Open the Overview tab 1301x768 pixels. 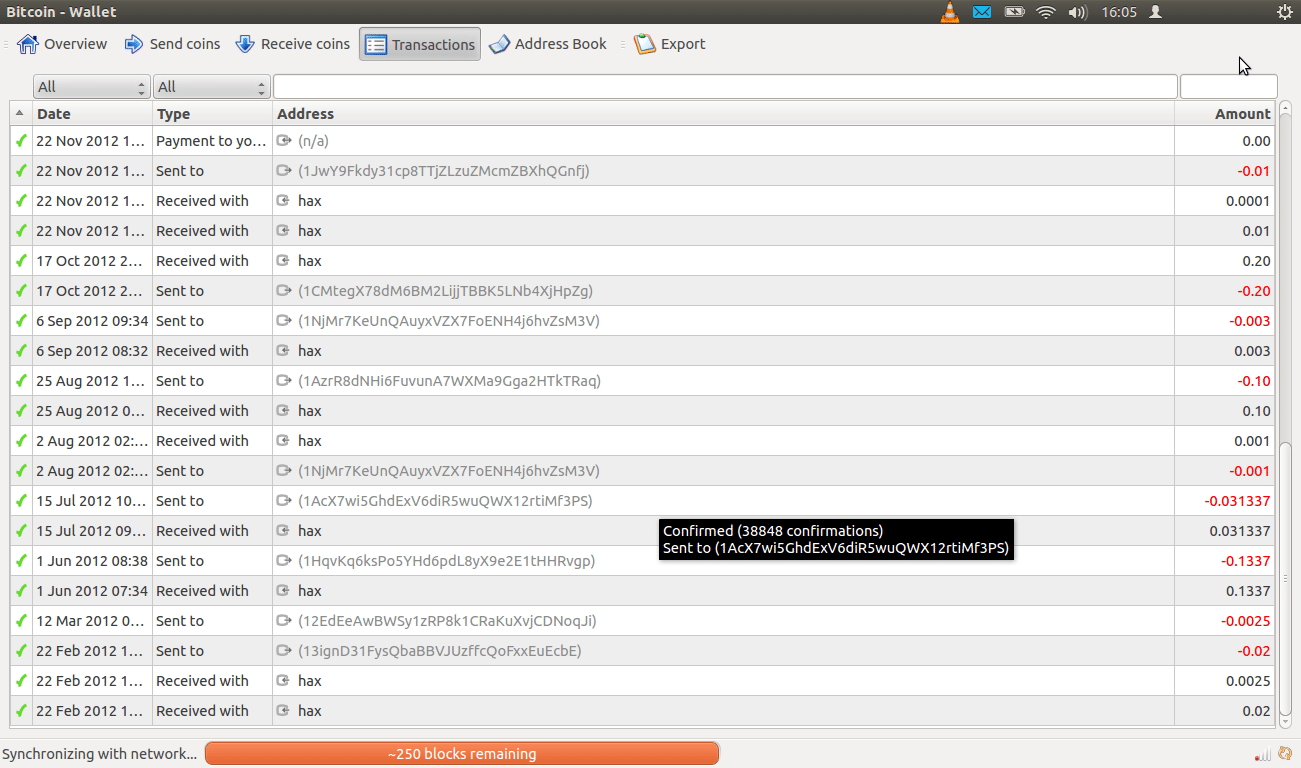[62, 44]
